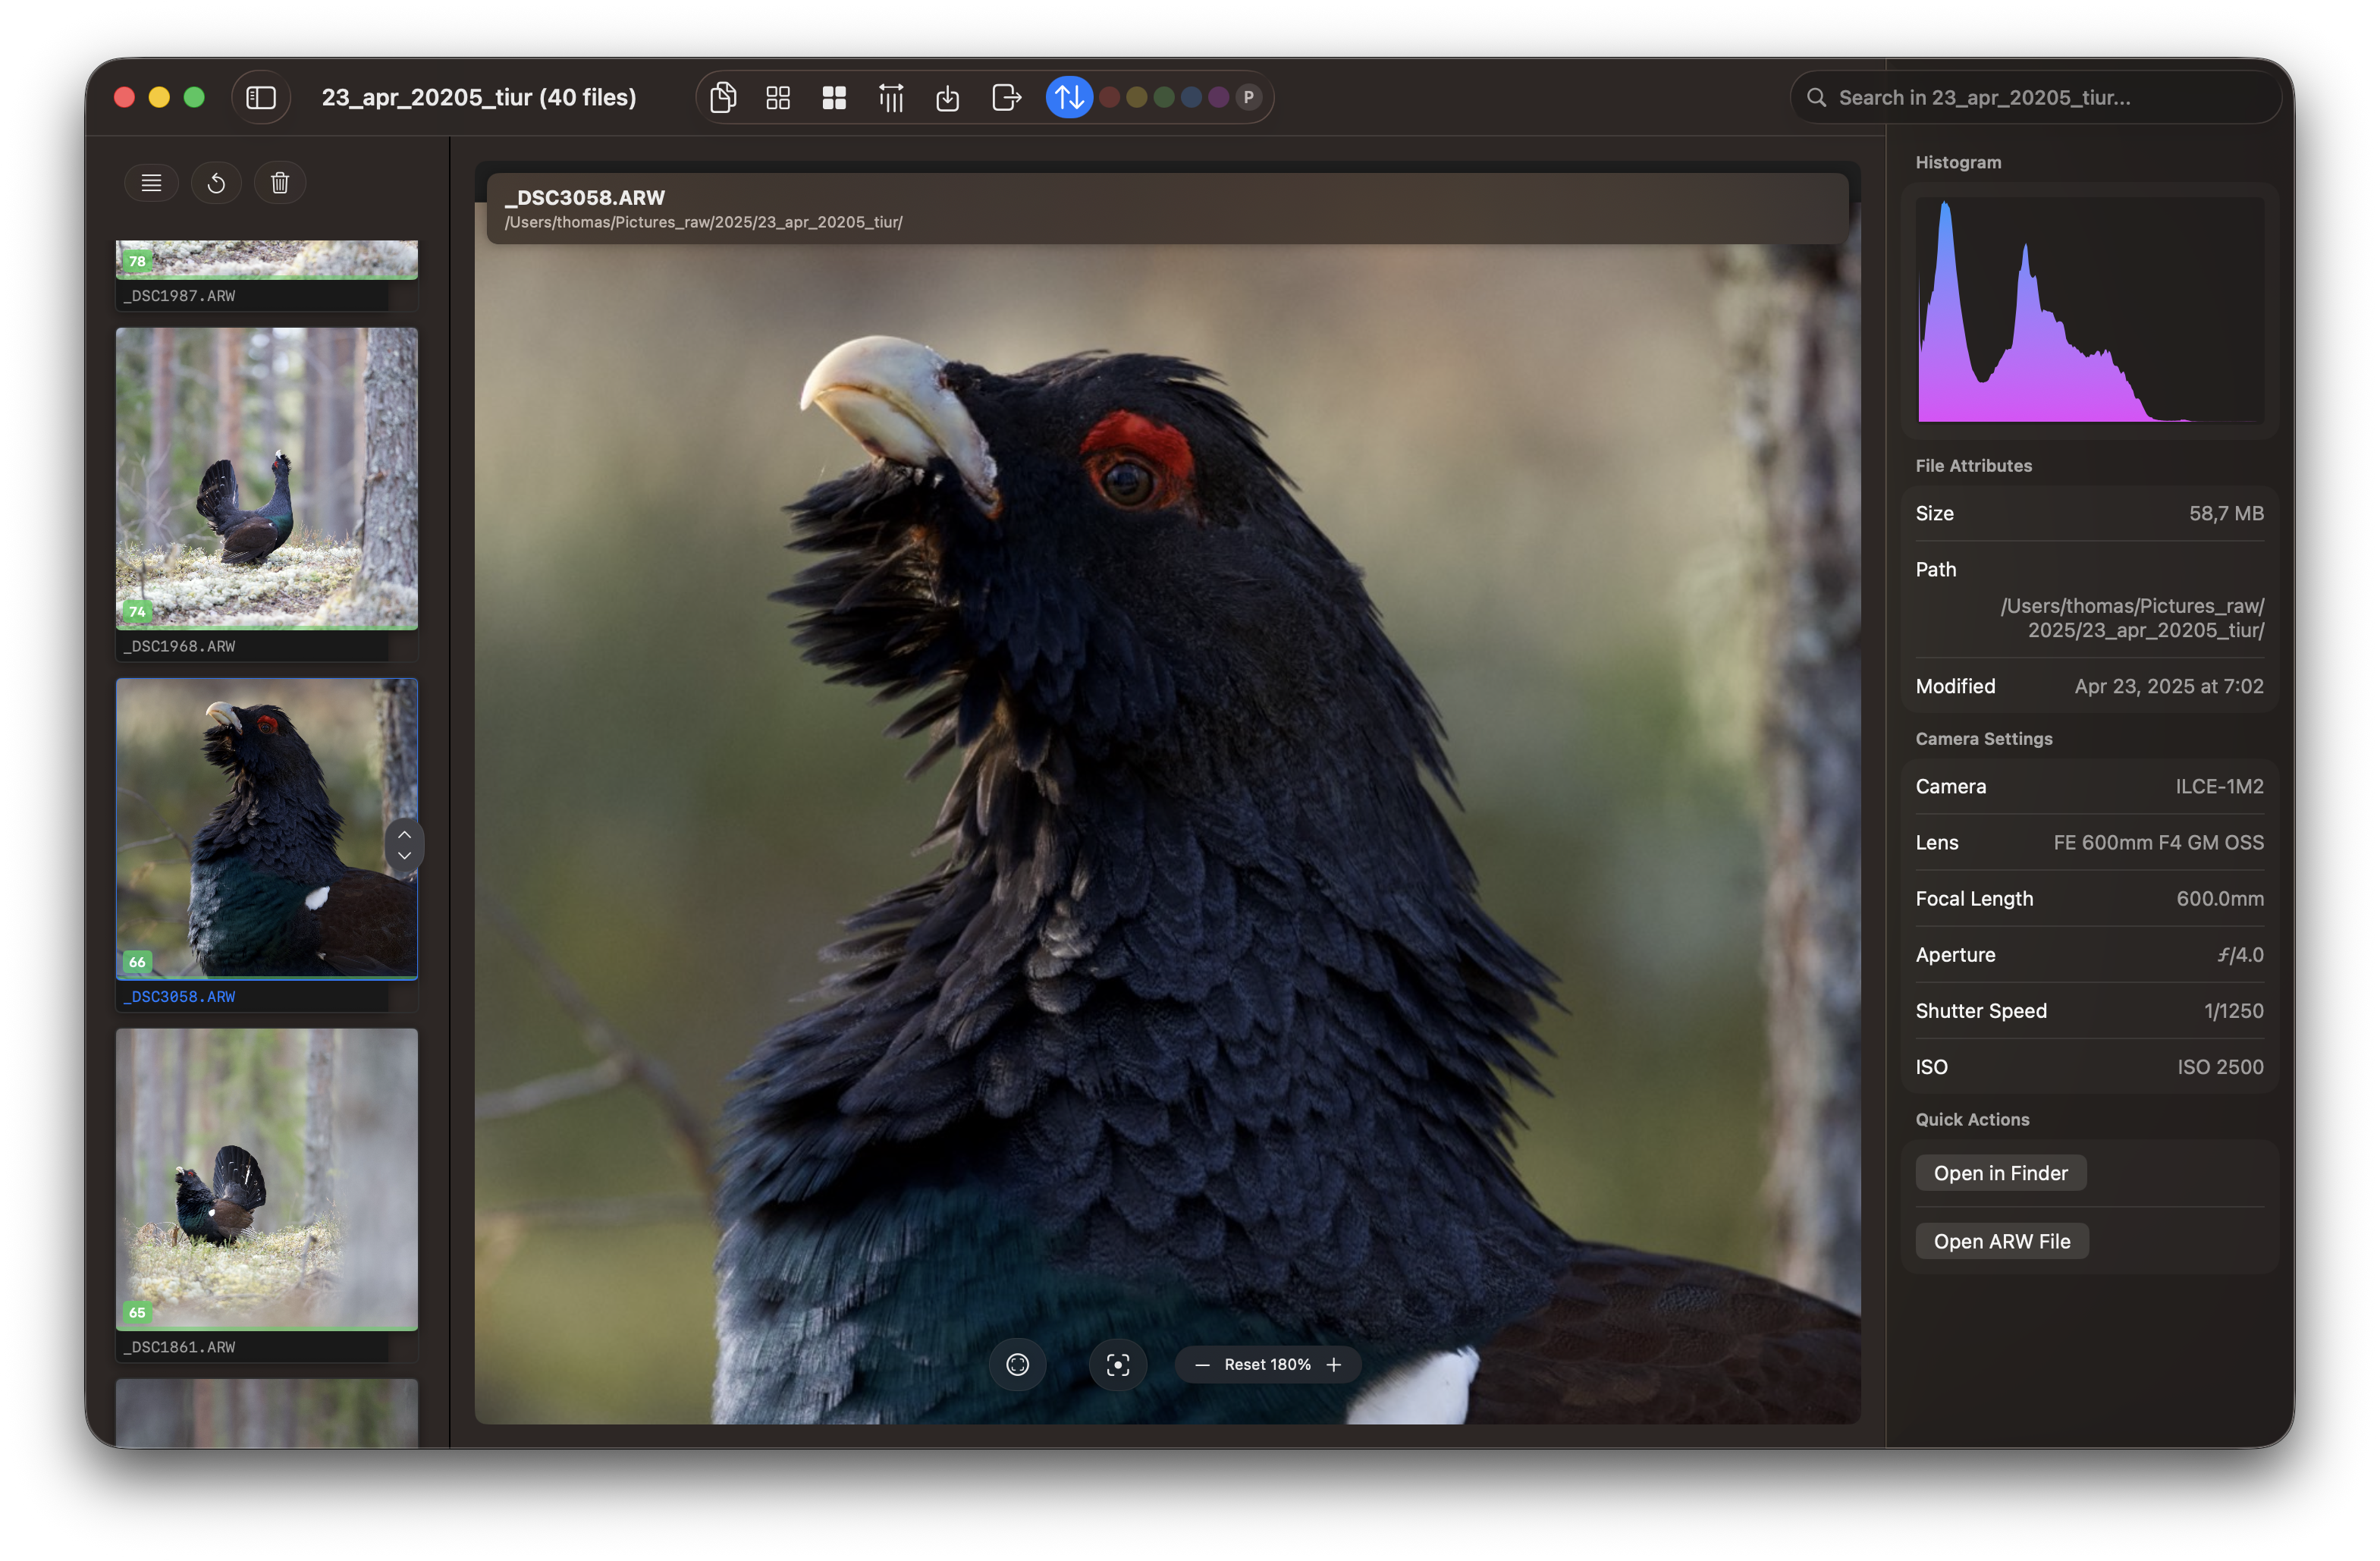The image size is (2380, 1561).
Task: Click the Modified date Apr 23, 2025
Action: 2169,686
